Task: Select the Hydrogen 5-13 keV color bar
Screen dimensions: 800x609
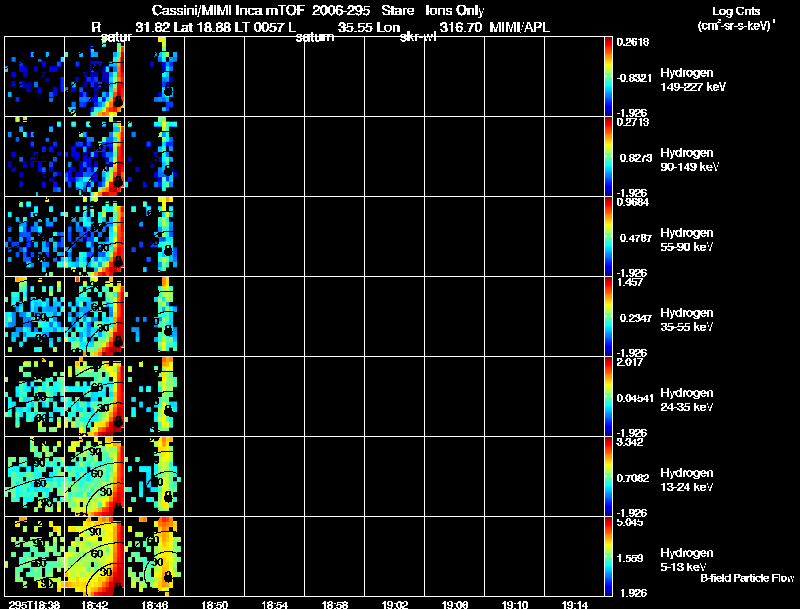Action: (x=609, y=556)
